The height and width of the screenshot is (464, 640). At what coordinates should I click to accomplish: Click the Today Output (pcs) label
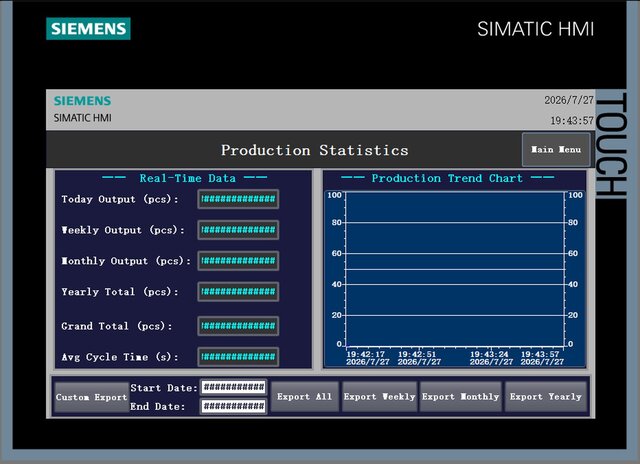(120, 199)
